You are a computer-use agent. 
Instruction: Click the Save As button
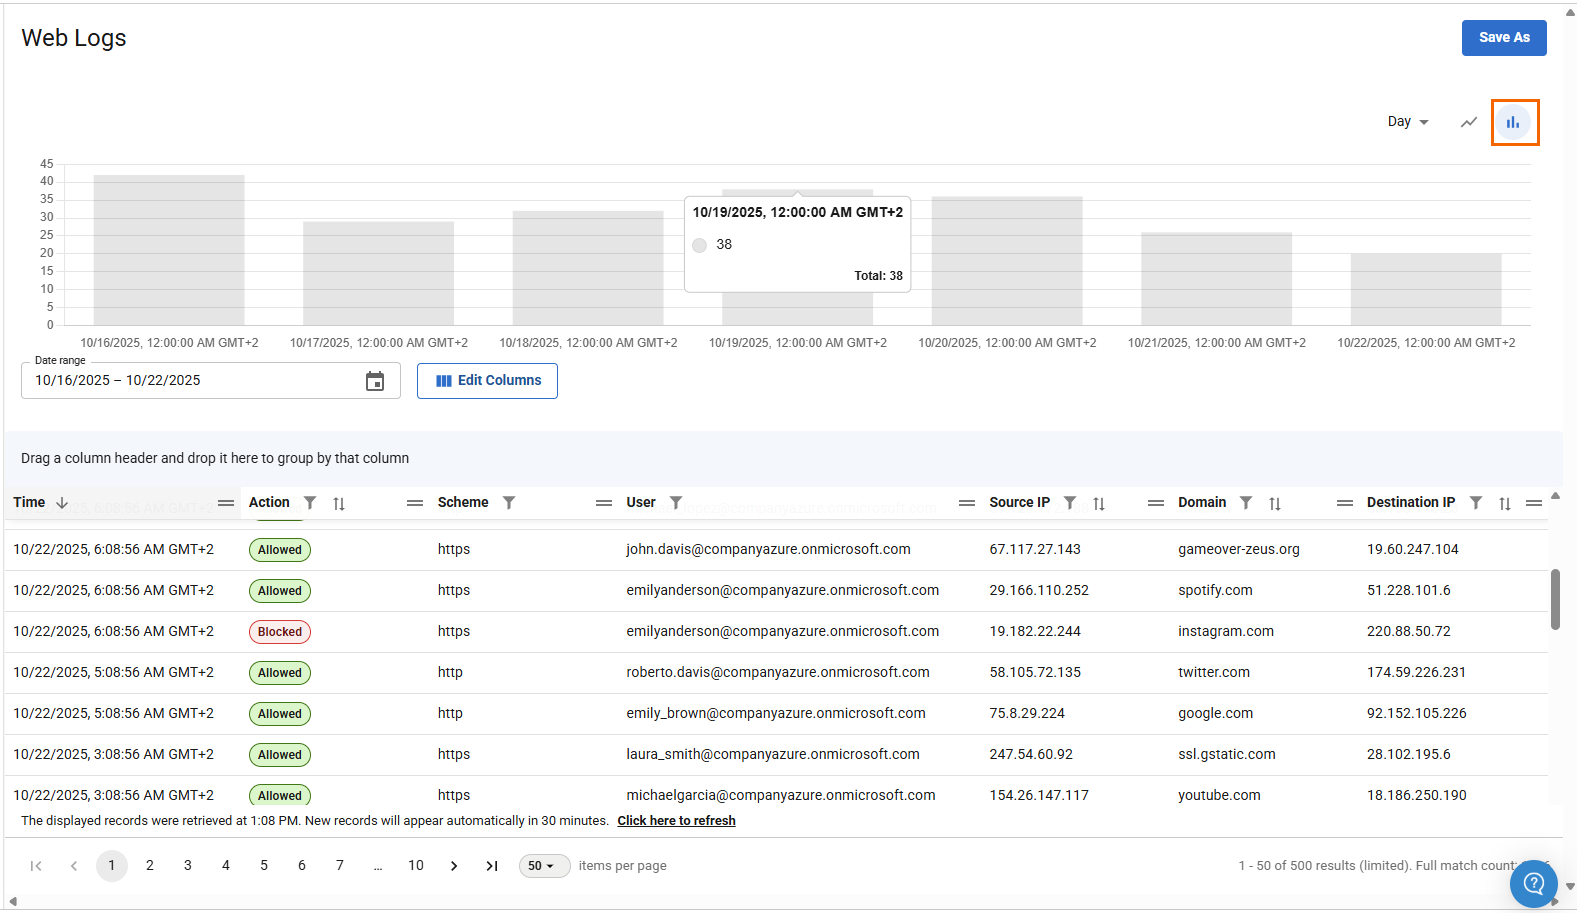pyautogui.click(x=1503, y=38)
